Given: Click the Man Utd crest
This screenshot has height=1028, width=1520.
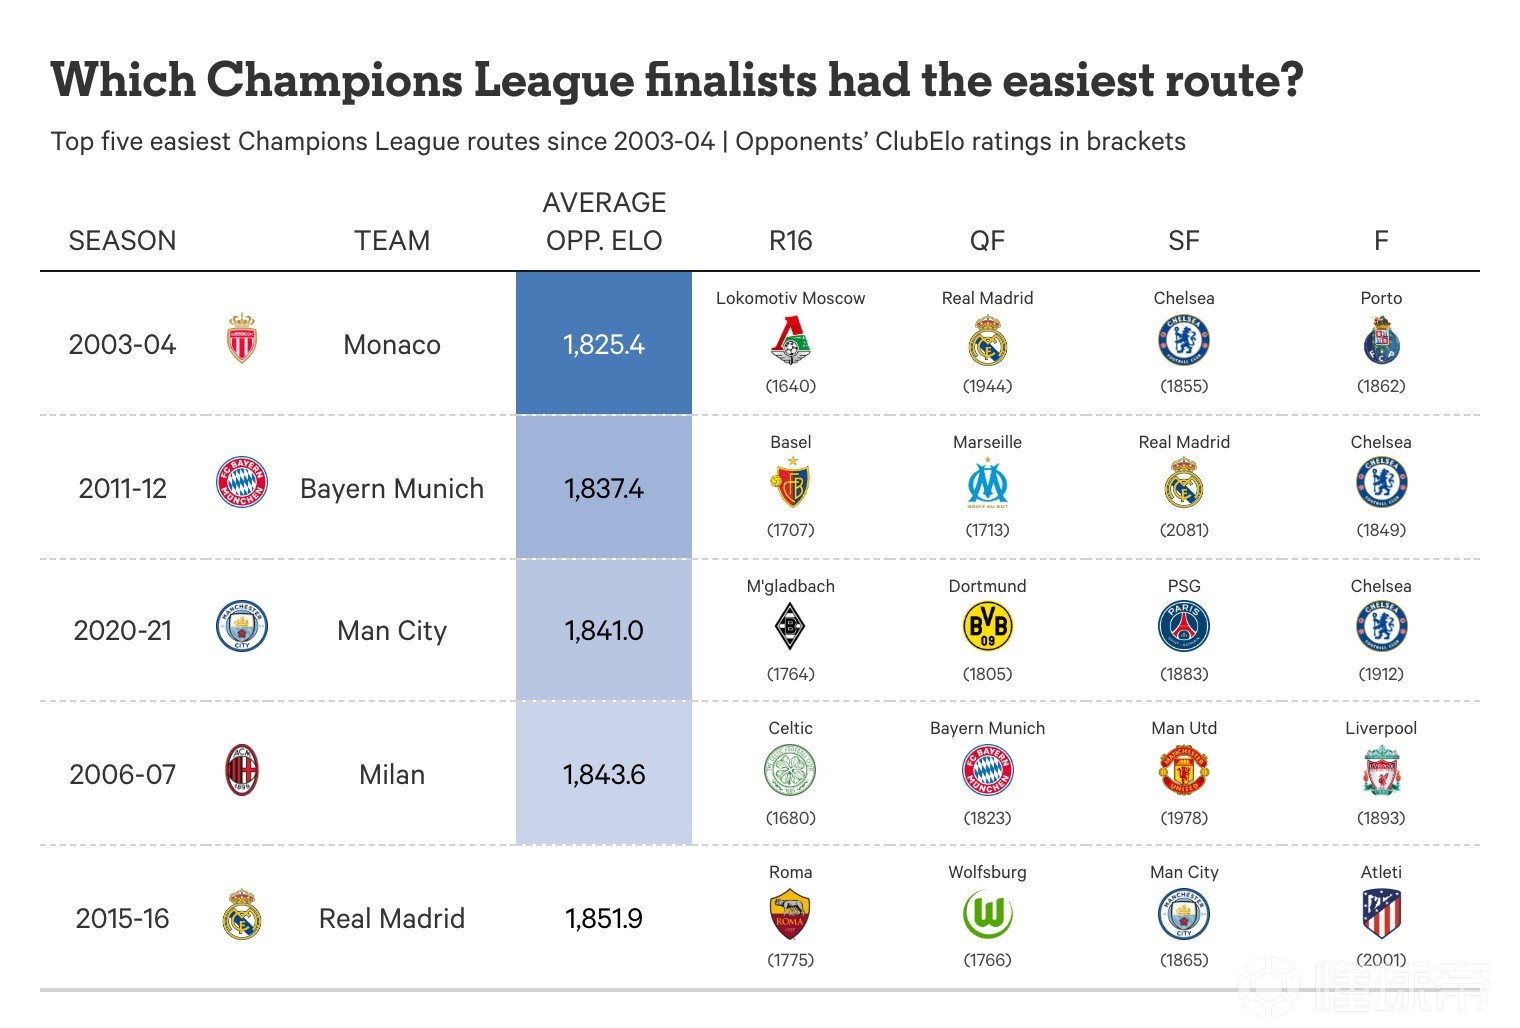Looking at the screenshot, I should (x=1184, y=771).
